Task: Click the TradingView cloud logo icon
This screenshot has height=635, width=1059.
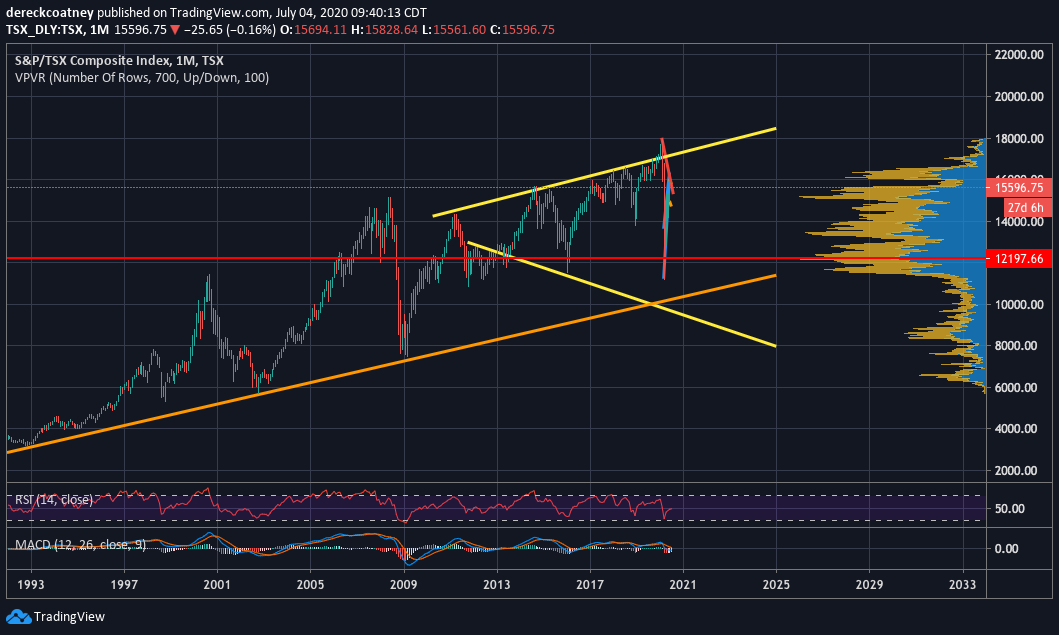Action: click(x=18, y=616)
